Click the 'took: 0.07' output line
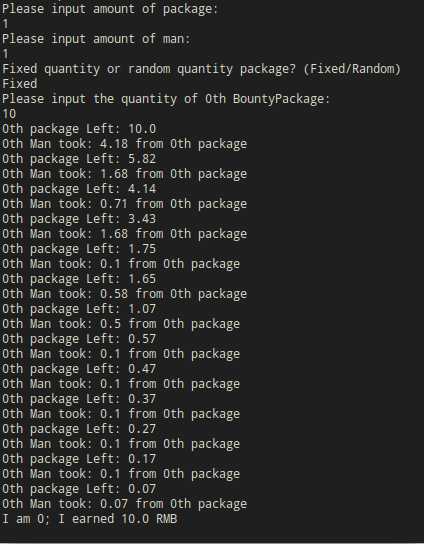This screenshot has width=424, height=544. click(x=125, y=504)
